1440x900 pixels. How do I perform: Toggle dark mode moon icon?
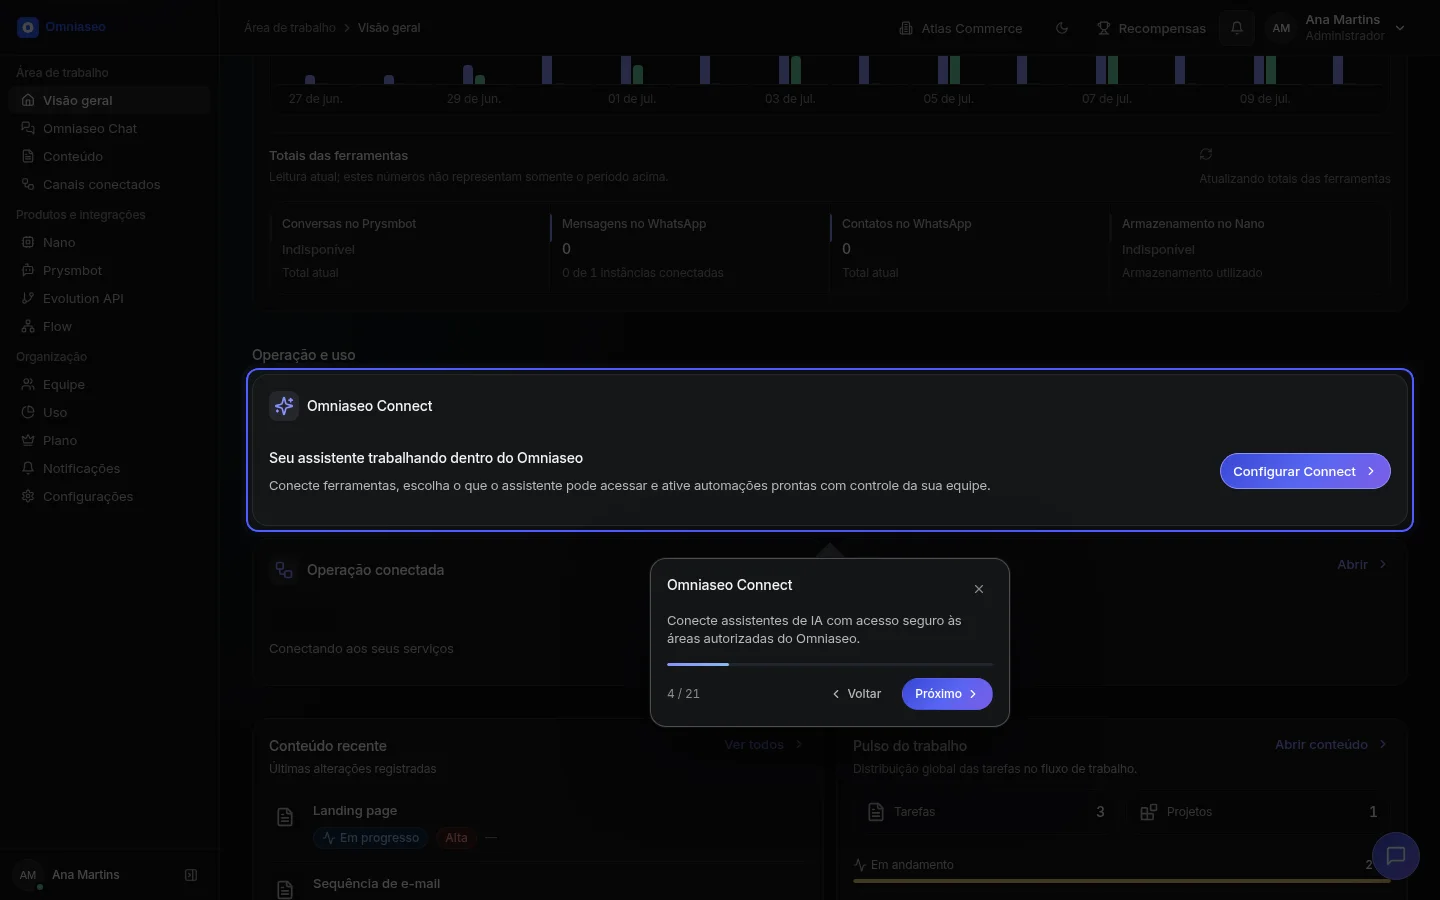(1062, 28)
